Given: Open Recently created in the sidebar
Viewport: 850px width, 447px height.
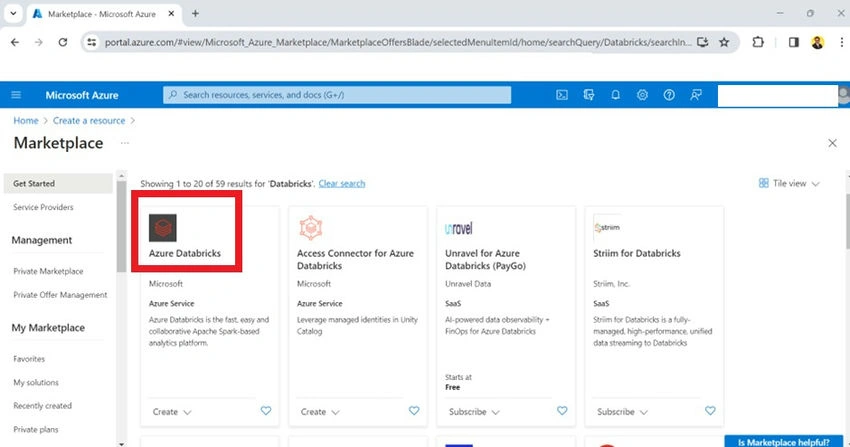Looking at the screenshot, I should click(42, 406).
